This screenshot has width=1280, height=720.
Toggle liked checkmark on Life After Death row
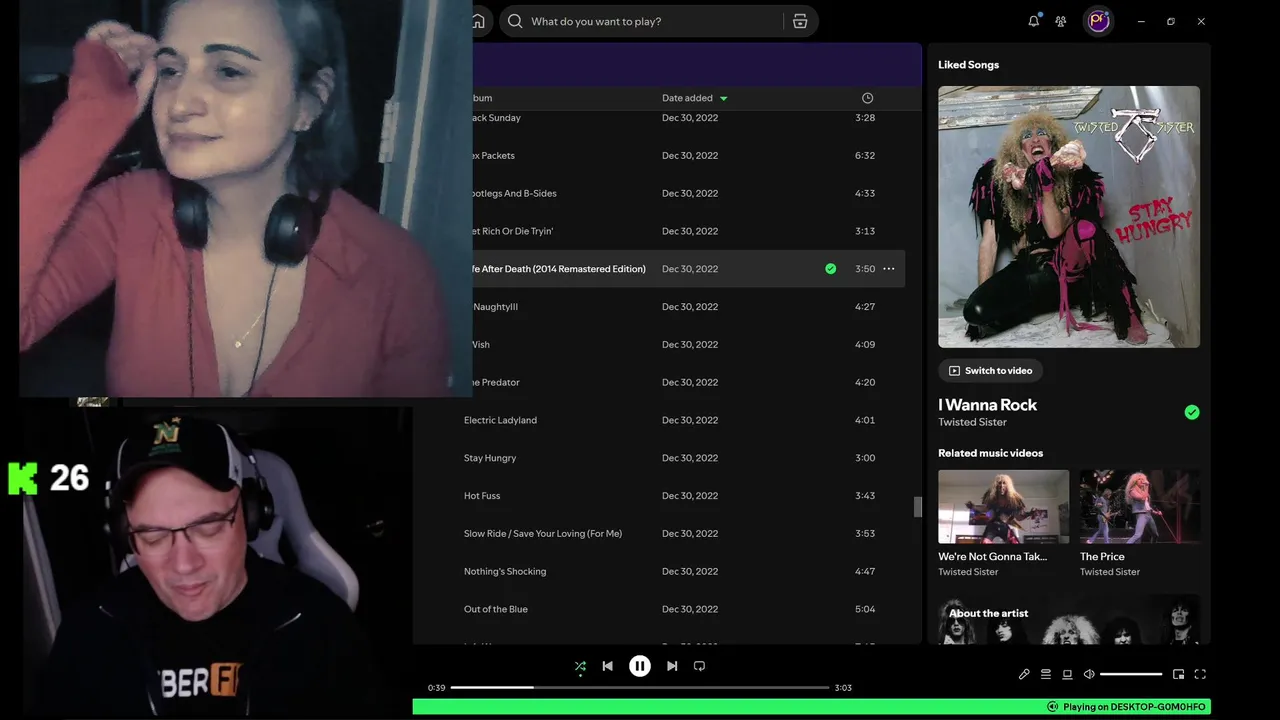[830, 269]
